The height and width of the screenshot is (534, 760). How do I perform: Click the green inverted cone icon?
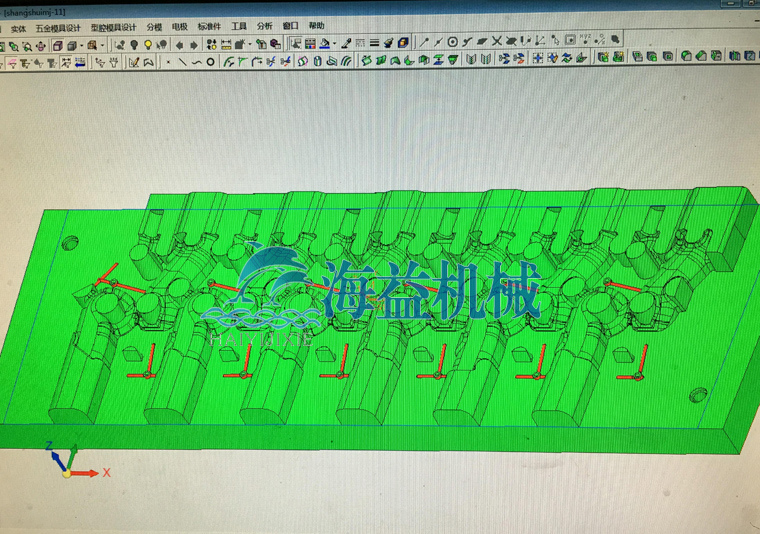(453, 59)
